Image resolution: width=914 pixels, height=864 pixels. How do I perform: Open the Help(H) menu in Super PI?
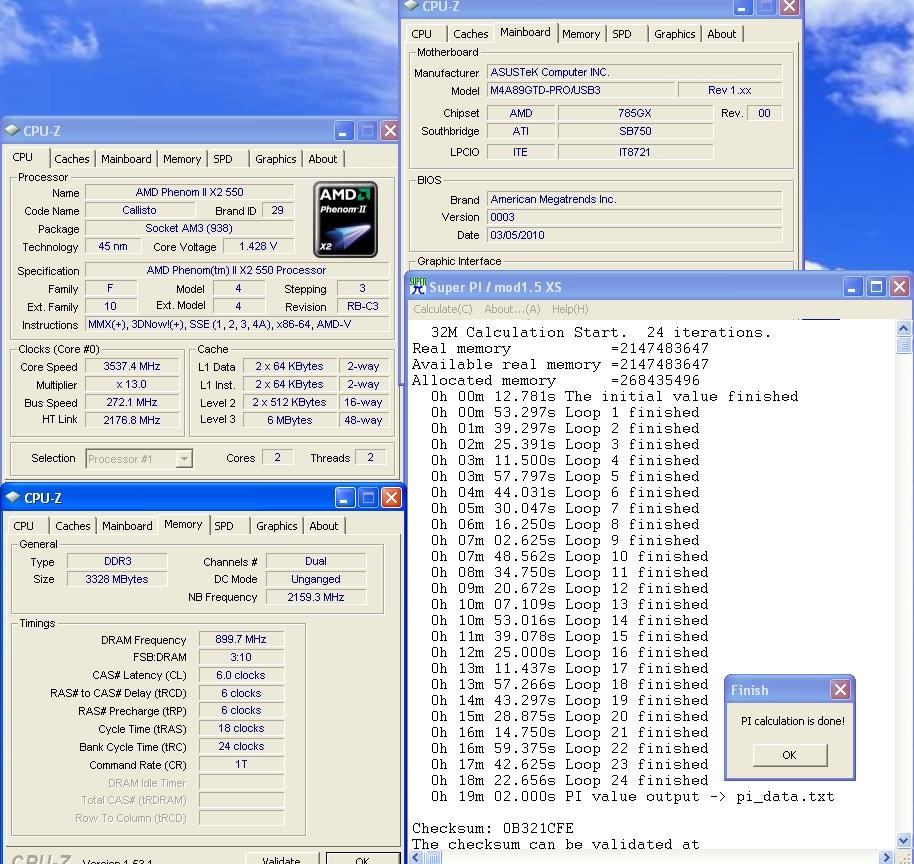pyautogui.click(x=570, y=309)
